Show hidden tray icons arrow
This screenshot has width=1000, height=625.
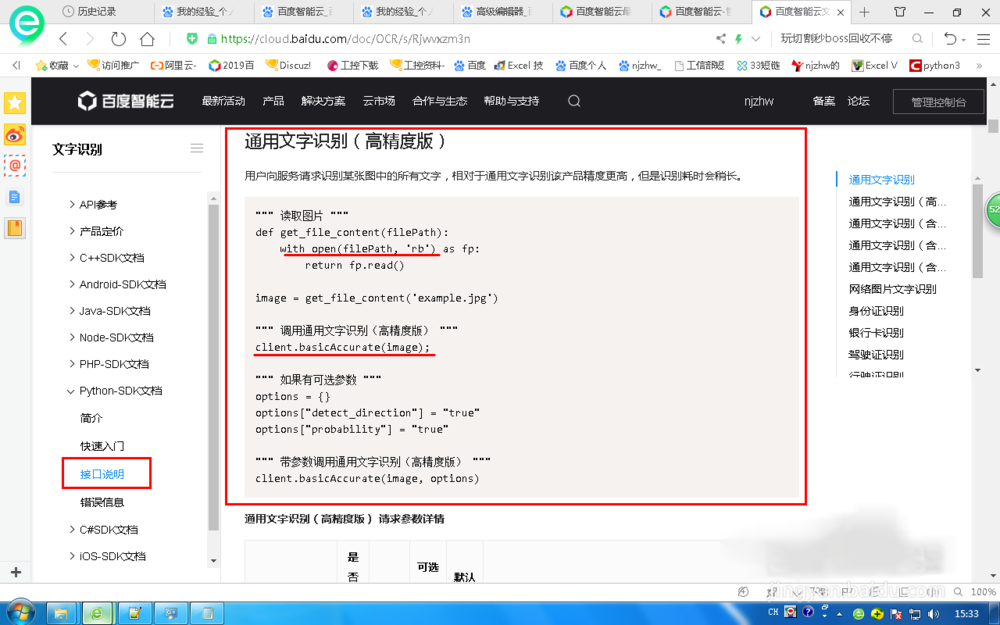pos(839,615)
